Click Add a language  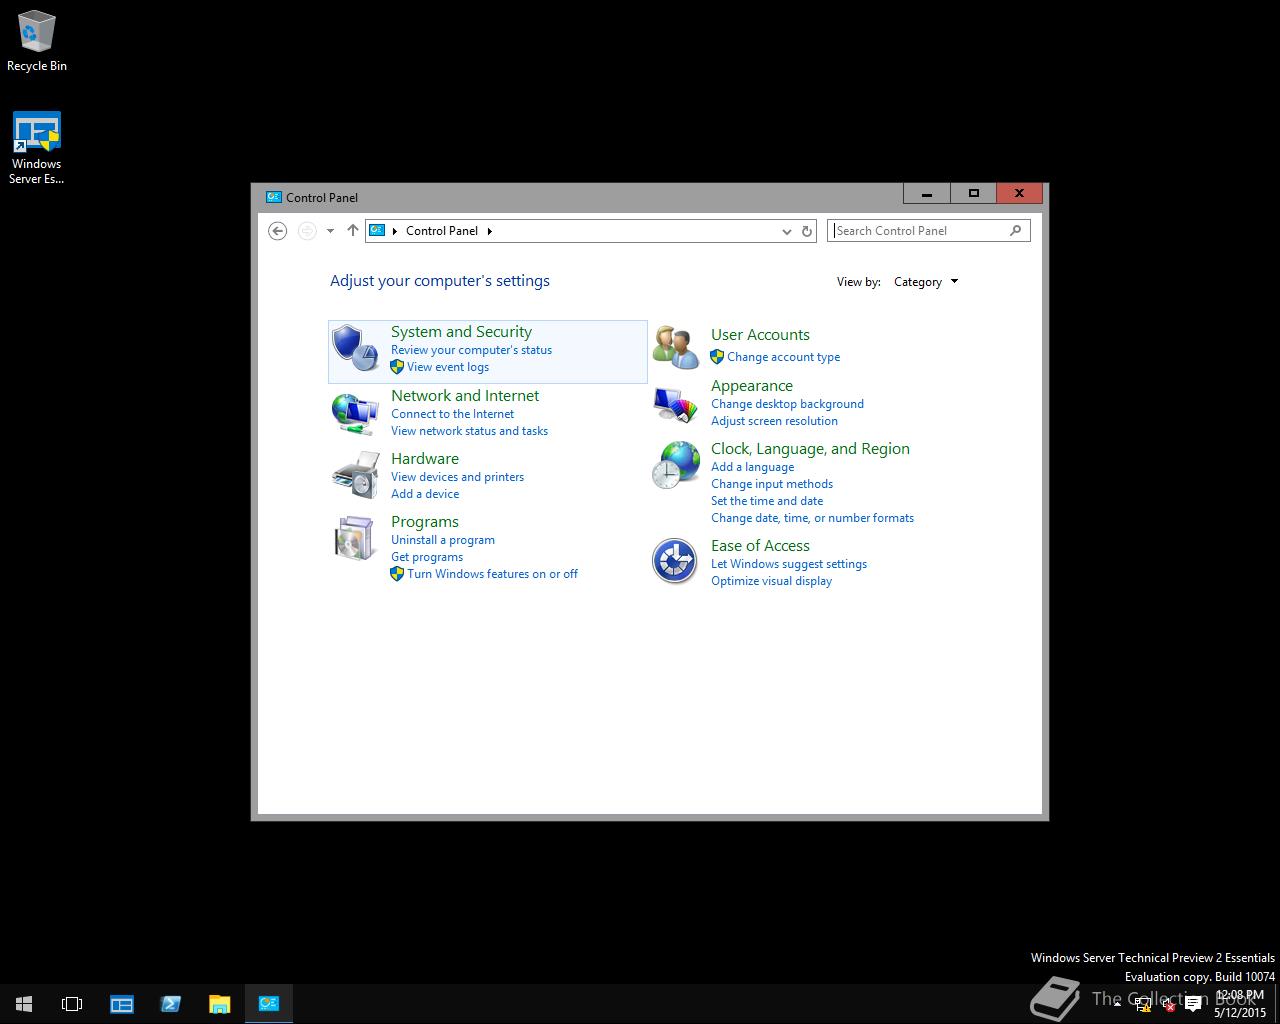point(752,467)
